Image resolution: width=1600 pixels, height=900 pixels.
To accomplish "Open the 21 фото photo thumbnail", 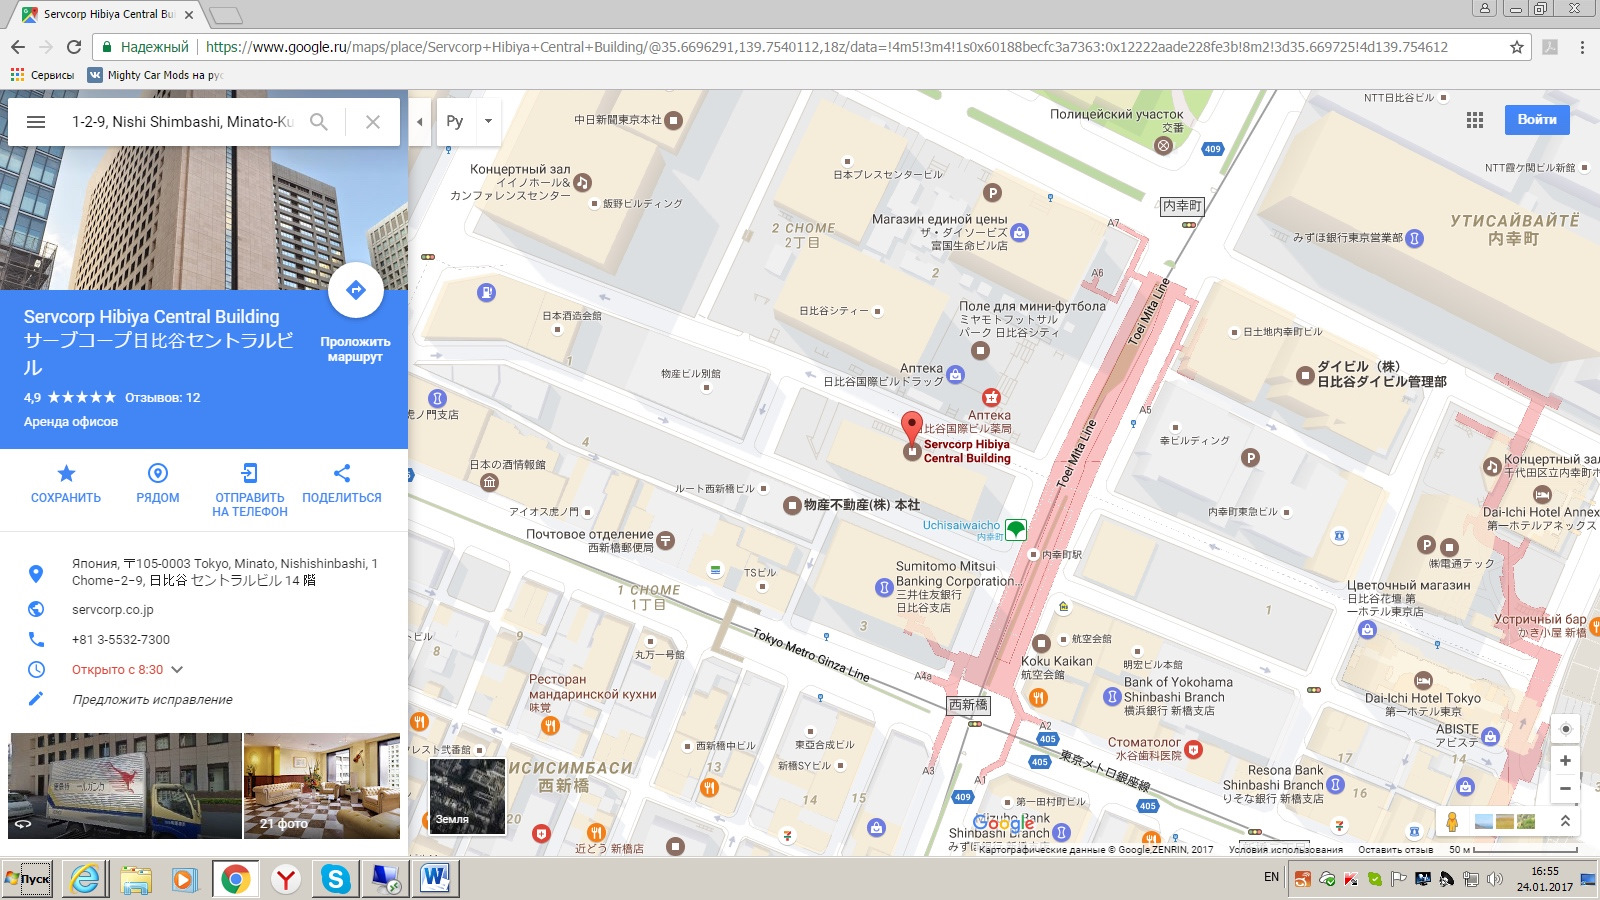I will 322,786.
